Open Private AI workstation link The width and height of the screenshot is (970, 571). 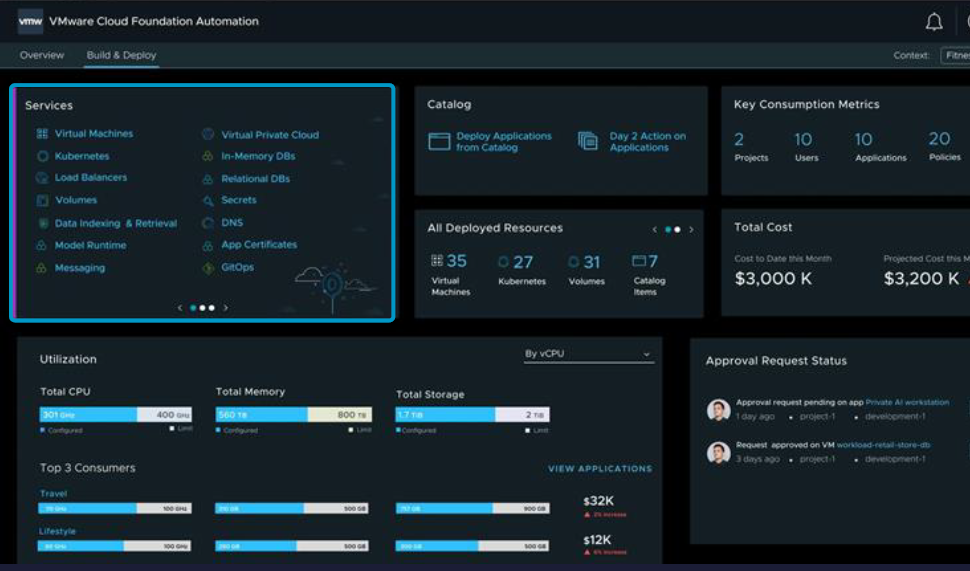tap(907, 402)
